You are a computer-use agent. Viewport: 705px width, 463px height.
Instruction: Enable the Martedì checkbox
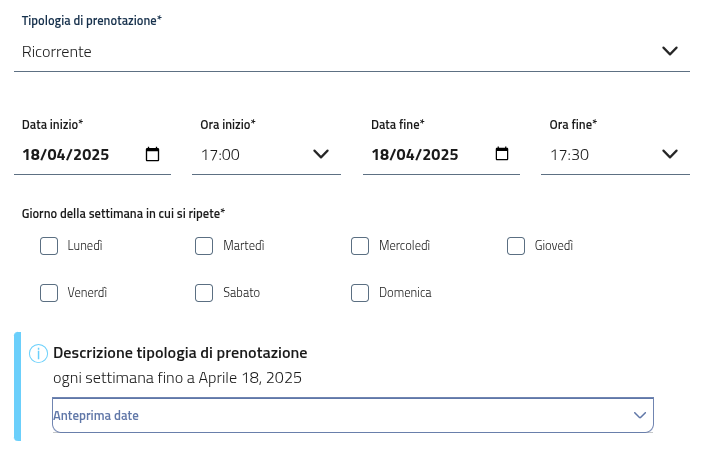coord(204,246)
